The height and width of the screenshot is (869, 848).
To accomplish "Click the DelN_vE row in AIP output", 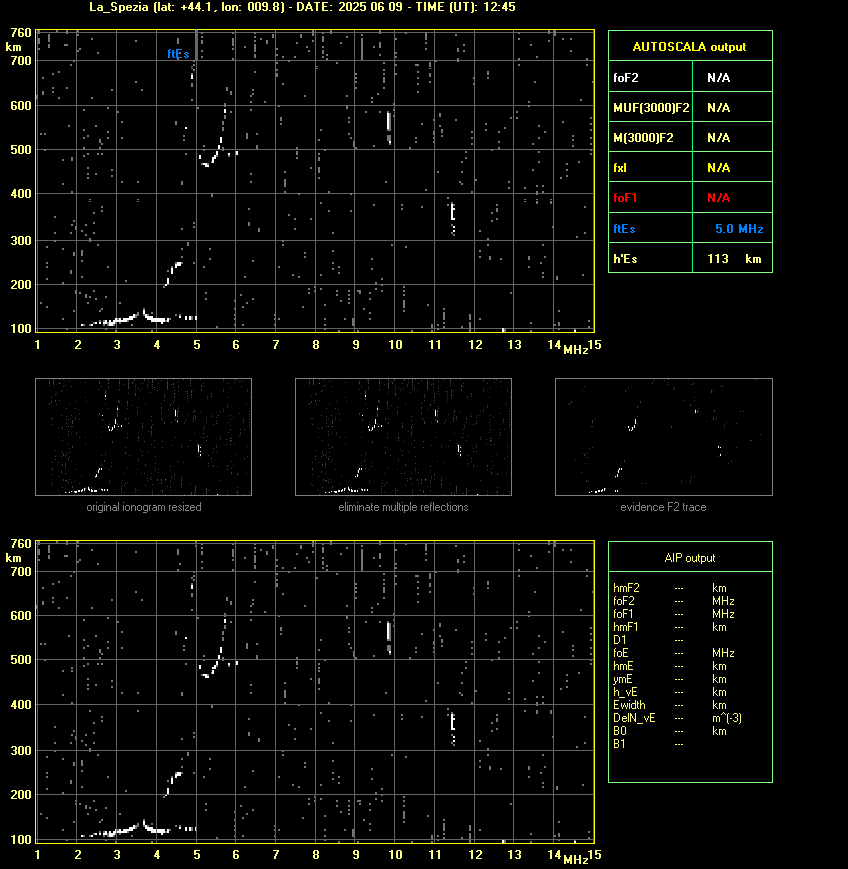I will click(x=677, y=718).
